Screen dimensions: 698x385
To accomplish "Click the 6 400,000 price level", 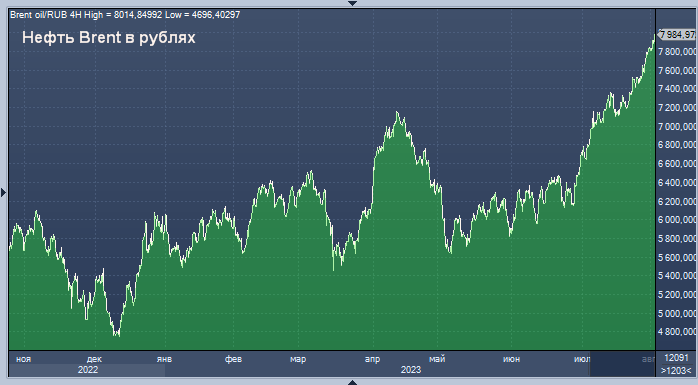I will click(677, 183).
